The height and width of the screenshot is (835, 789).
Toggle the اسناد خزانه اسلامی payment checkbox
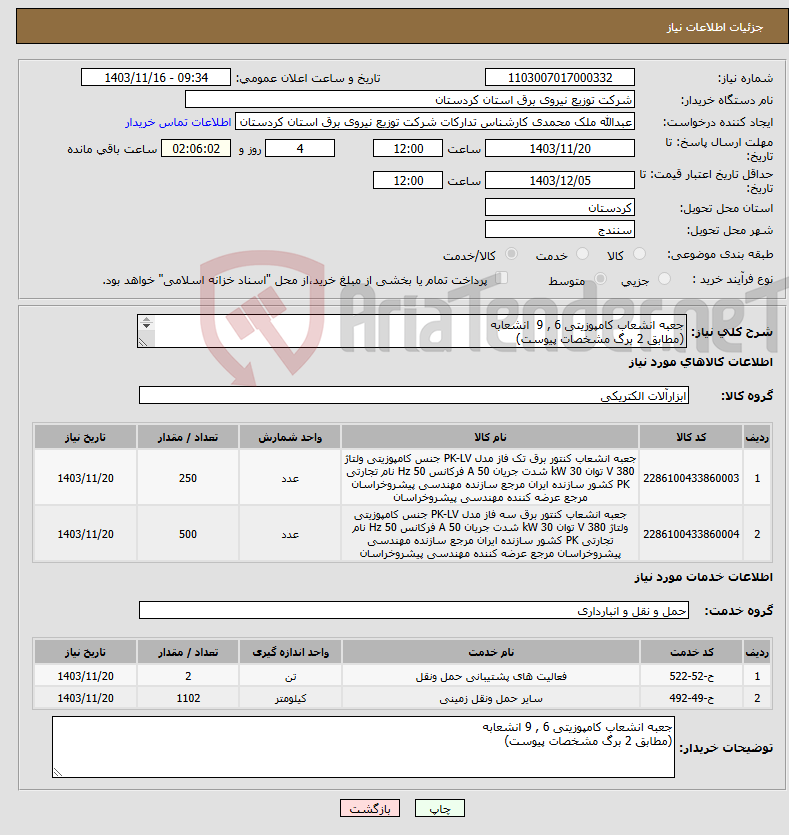coord(501,277)
